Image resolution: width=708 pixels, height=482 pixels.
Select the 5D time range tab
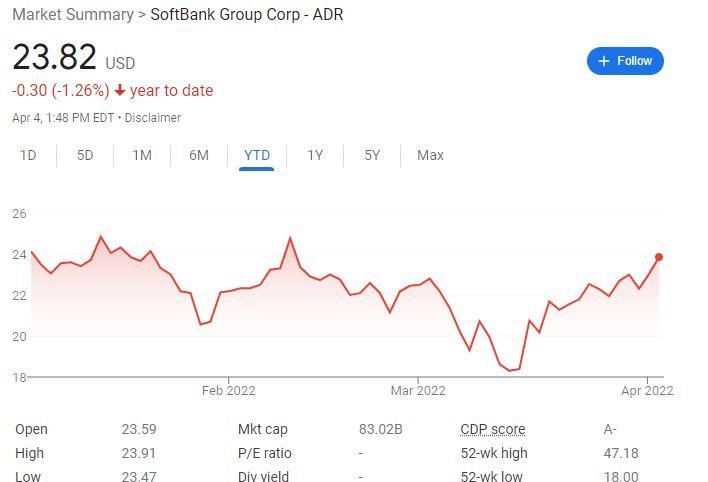point(85,155)
